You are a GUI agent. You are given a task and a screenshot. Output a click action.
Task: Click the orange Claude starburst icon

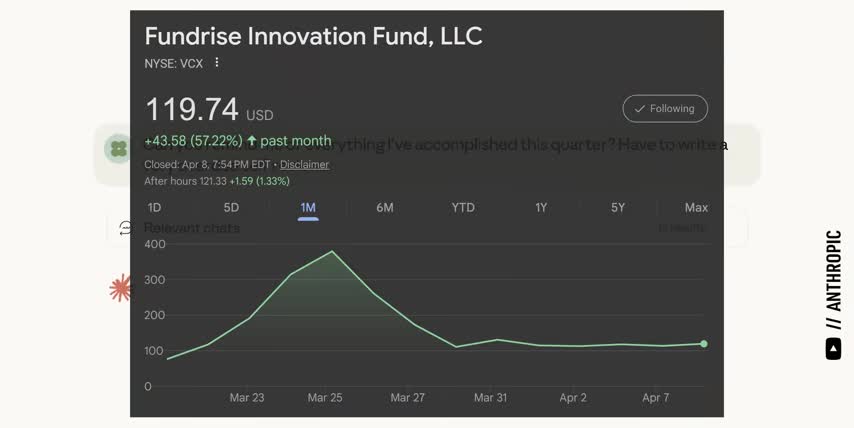click(x=120, y=288)
